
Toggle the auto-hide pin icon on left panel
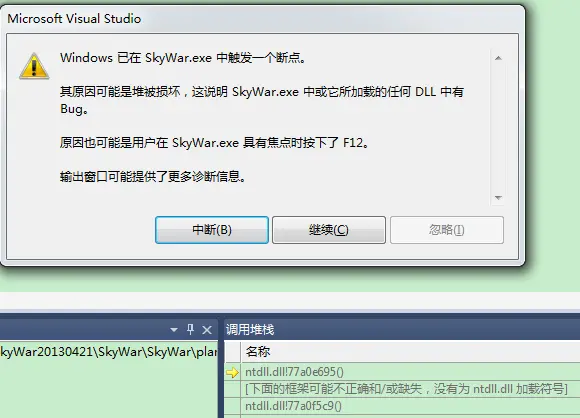click(x=190, y=329)
